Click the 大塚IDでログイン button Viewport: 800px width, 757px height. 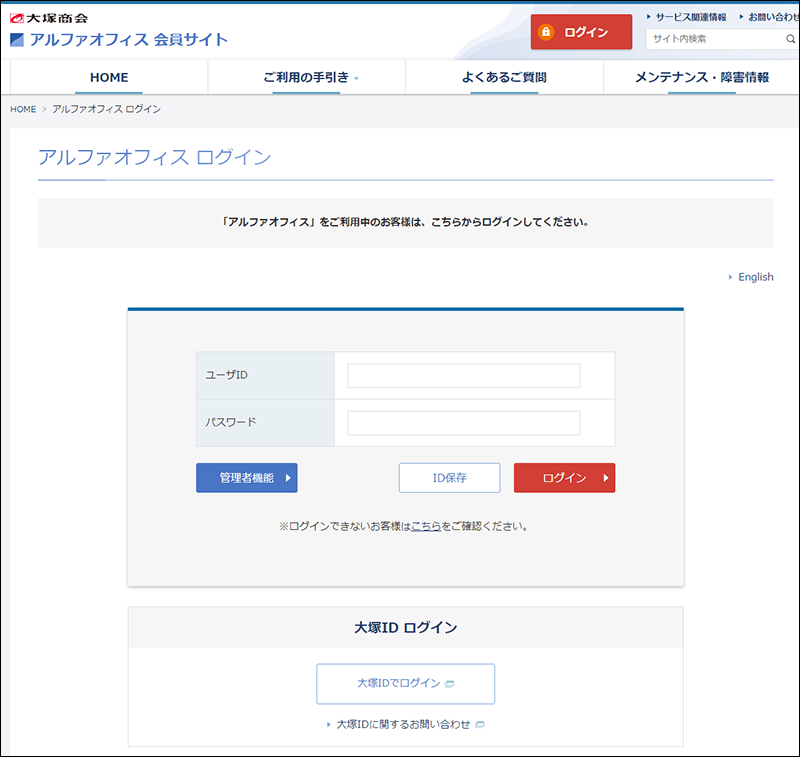coord(405,683)
